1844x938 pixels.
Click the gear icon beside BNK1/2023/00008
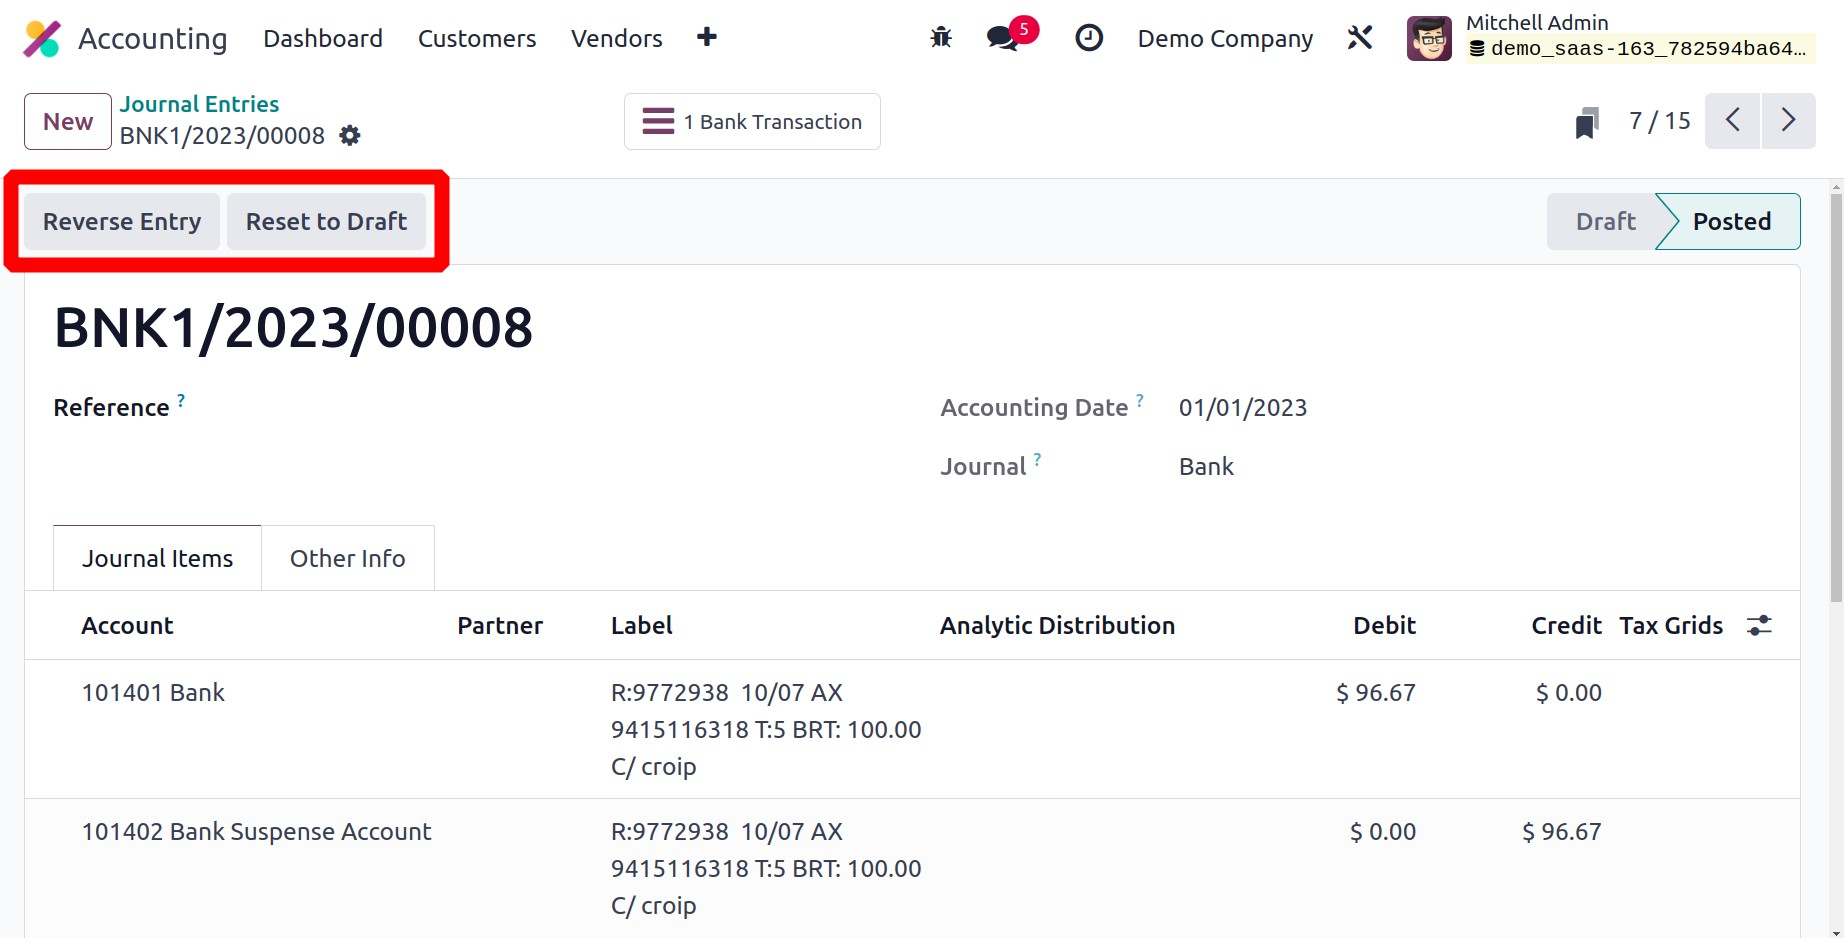coord(349,136)
